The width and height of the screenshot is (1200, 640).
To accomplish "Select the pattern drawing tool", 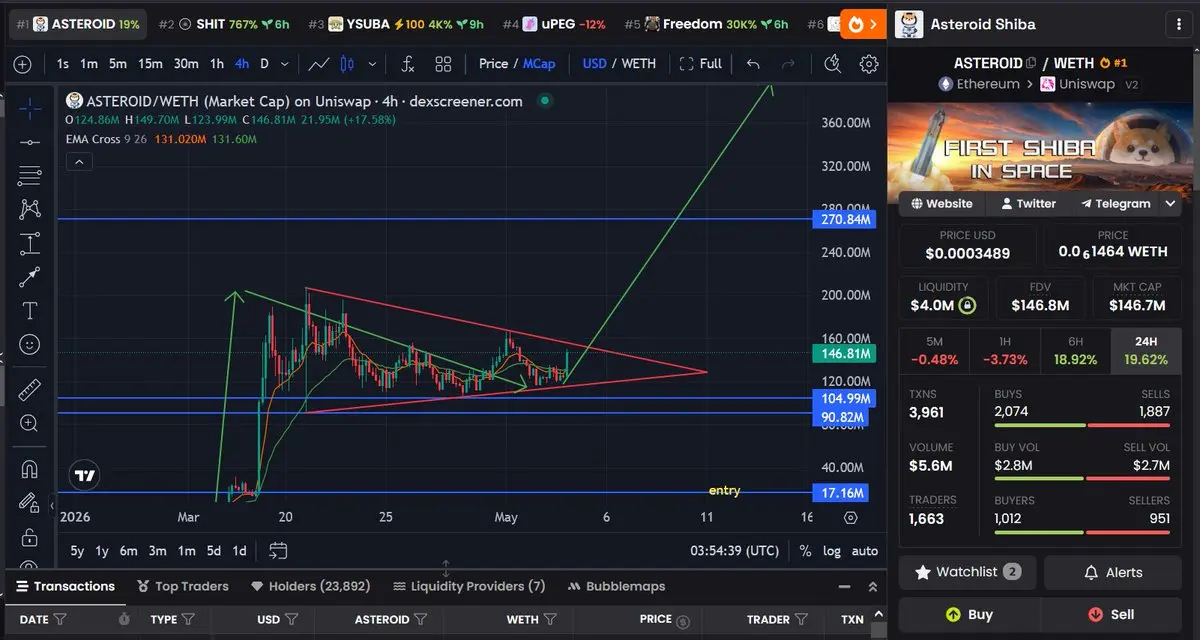I will [30, 209].
